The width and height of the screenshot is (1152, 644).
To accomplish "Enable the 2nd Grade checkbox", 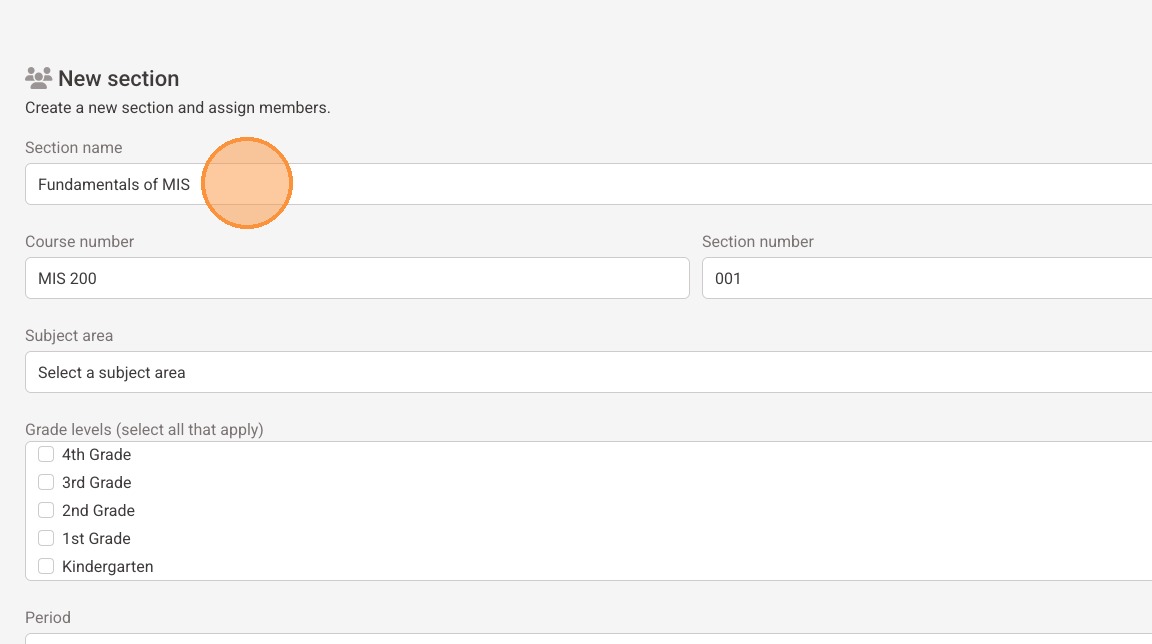I will 46,510.
